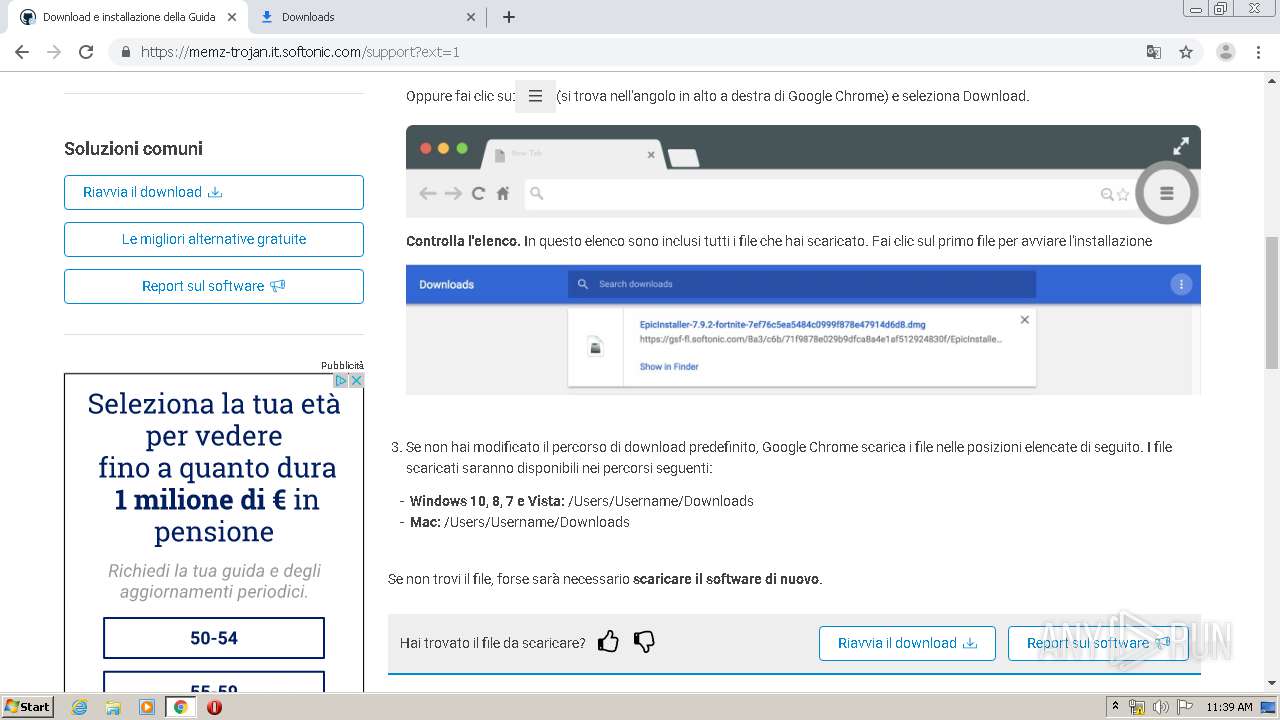Click the taskbar clock 11:39 AM

1229,707
